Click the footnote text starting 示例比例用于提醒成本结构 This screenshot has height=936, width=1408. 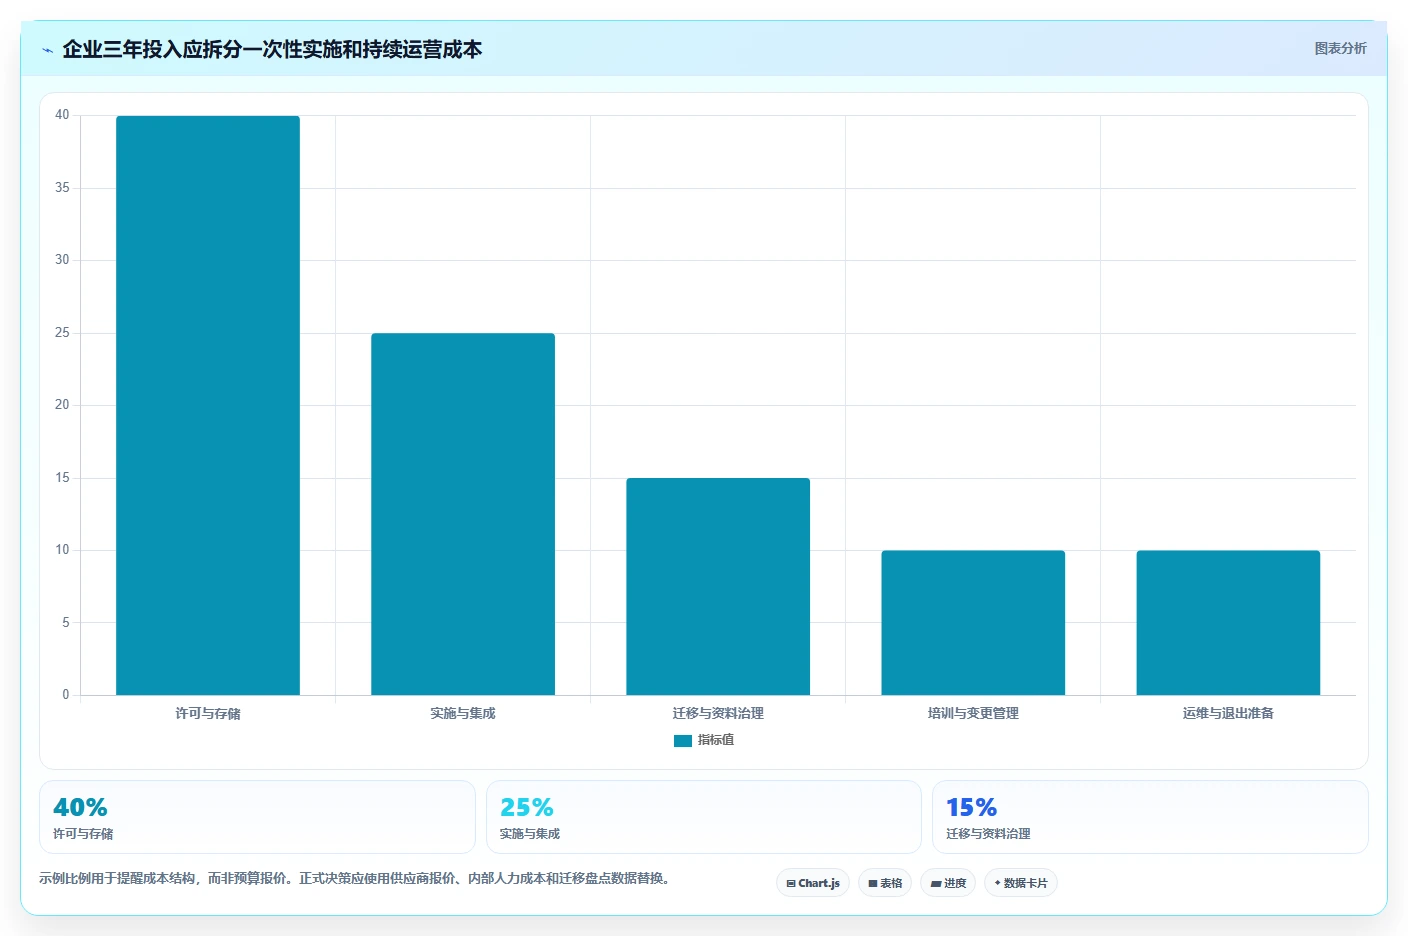(x=357, y=878)
